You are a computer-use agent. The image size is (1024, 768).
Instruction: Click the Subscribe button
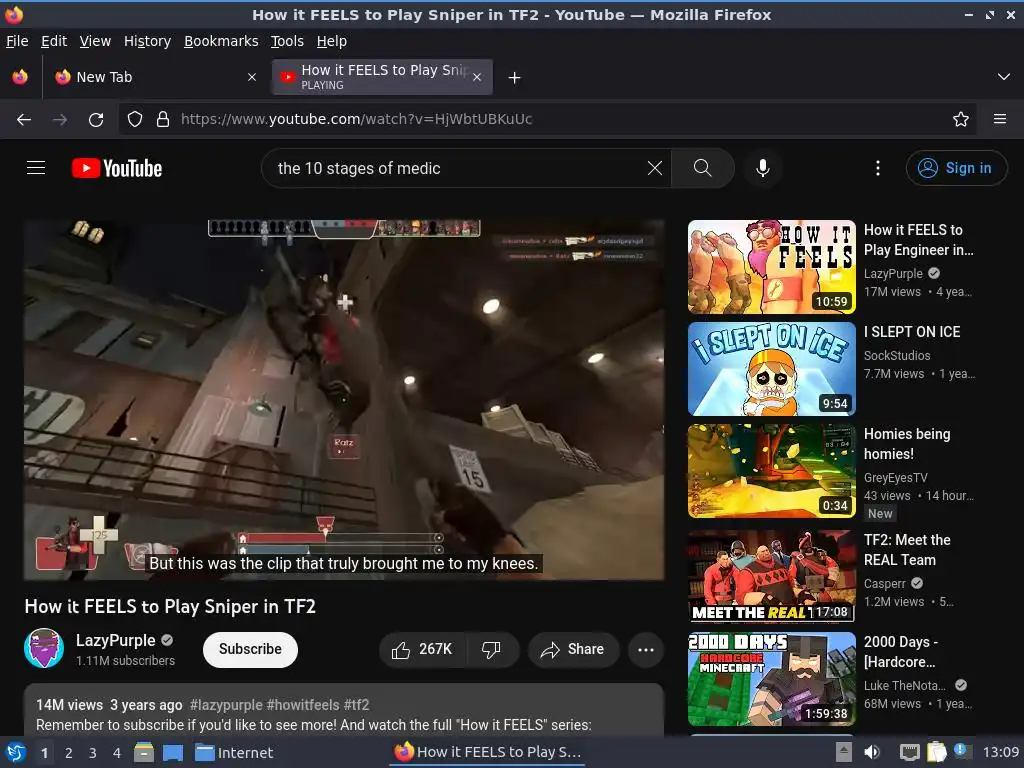pos(250,649)
